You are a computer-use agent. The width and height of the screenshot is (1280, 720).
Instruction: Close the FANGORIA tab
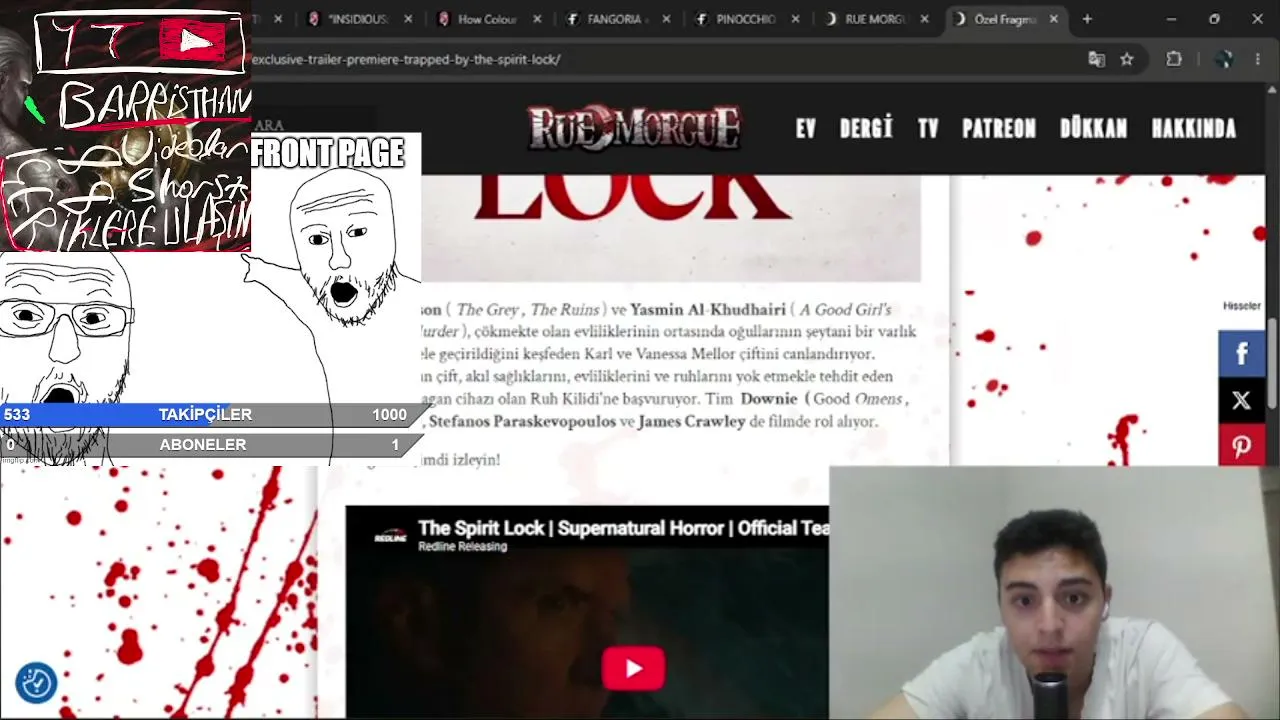(x=666, y=19)
